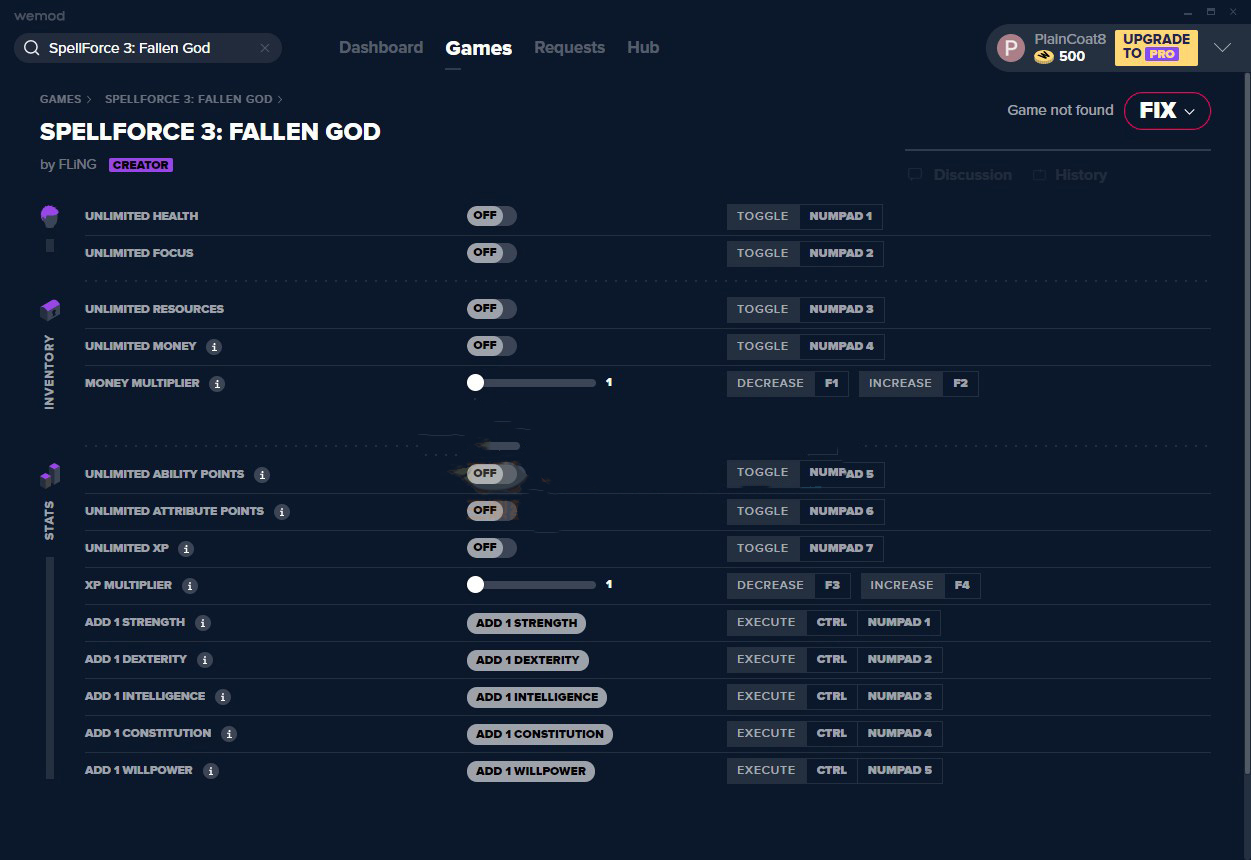Click the Money Multiplier slider handle
1251x860 pixels.
pos(475,383)
